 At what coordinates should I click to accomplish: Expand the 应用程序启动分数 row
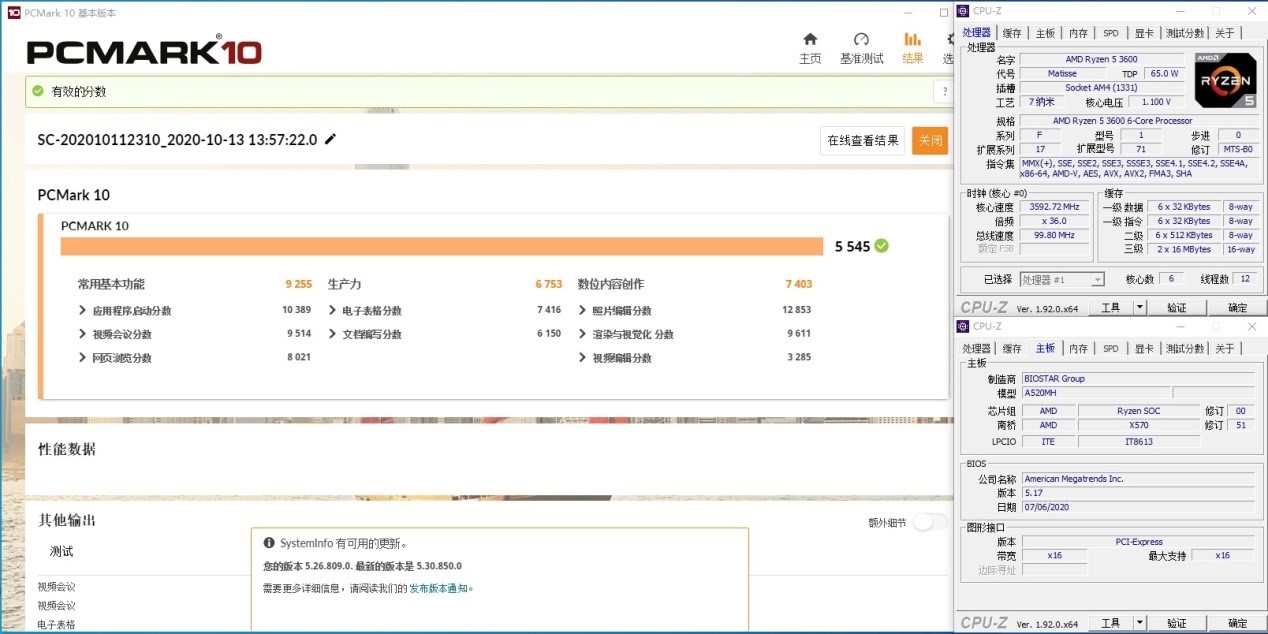click(82, 310)
